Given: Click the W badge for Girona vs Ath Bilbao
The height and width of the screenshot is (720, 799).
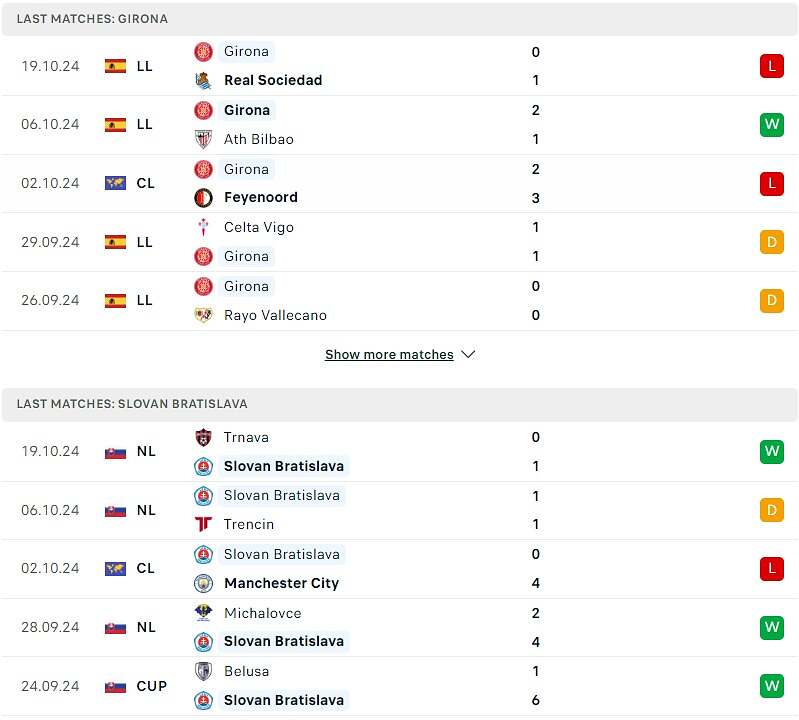Looking at the screenshot, I should coord(771,125).
